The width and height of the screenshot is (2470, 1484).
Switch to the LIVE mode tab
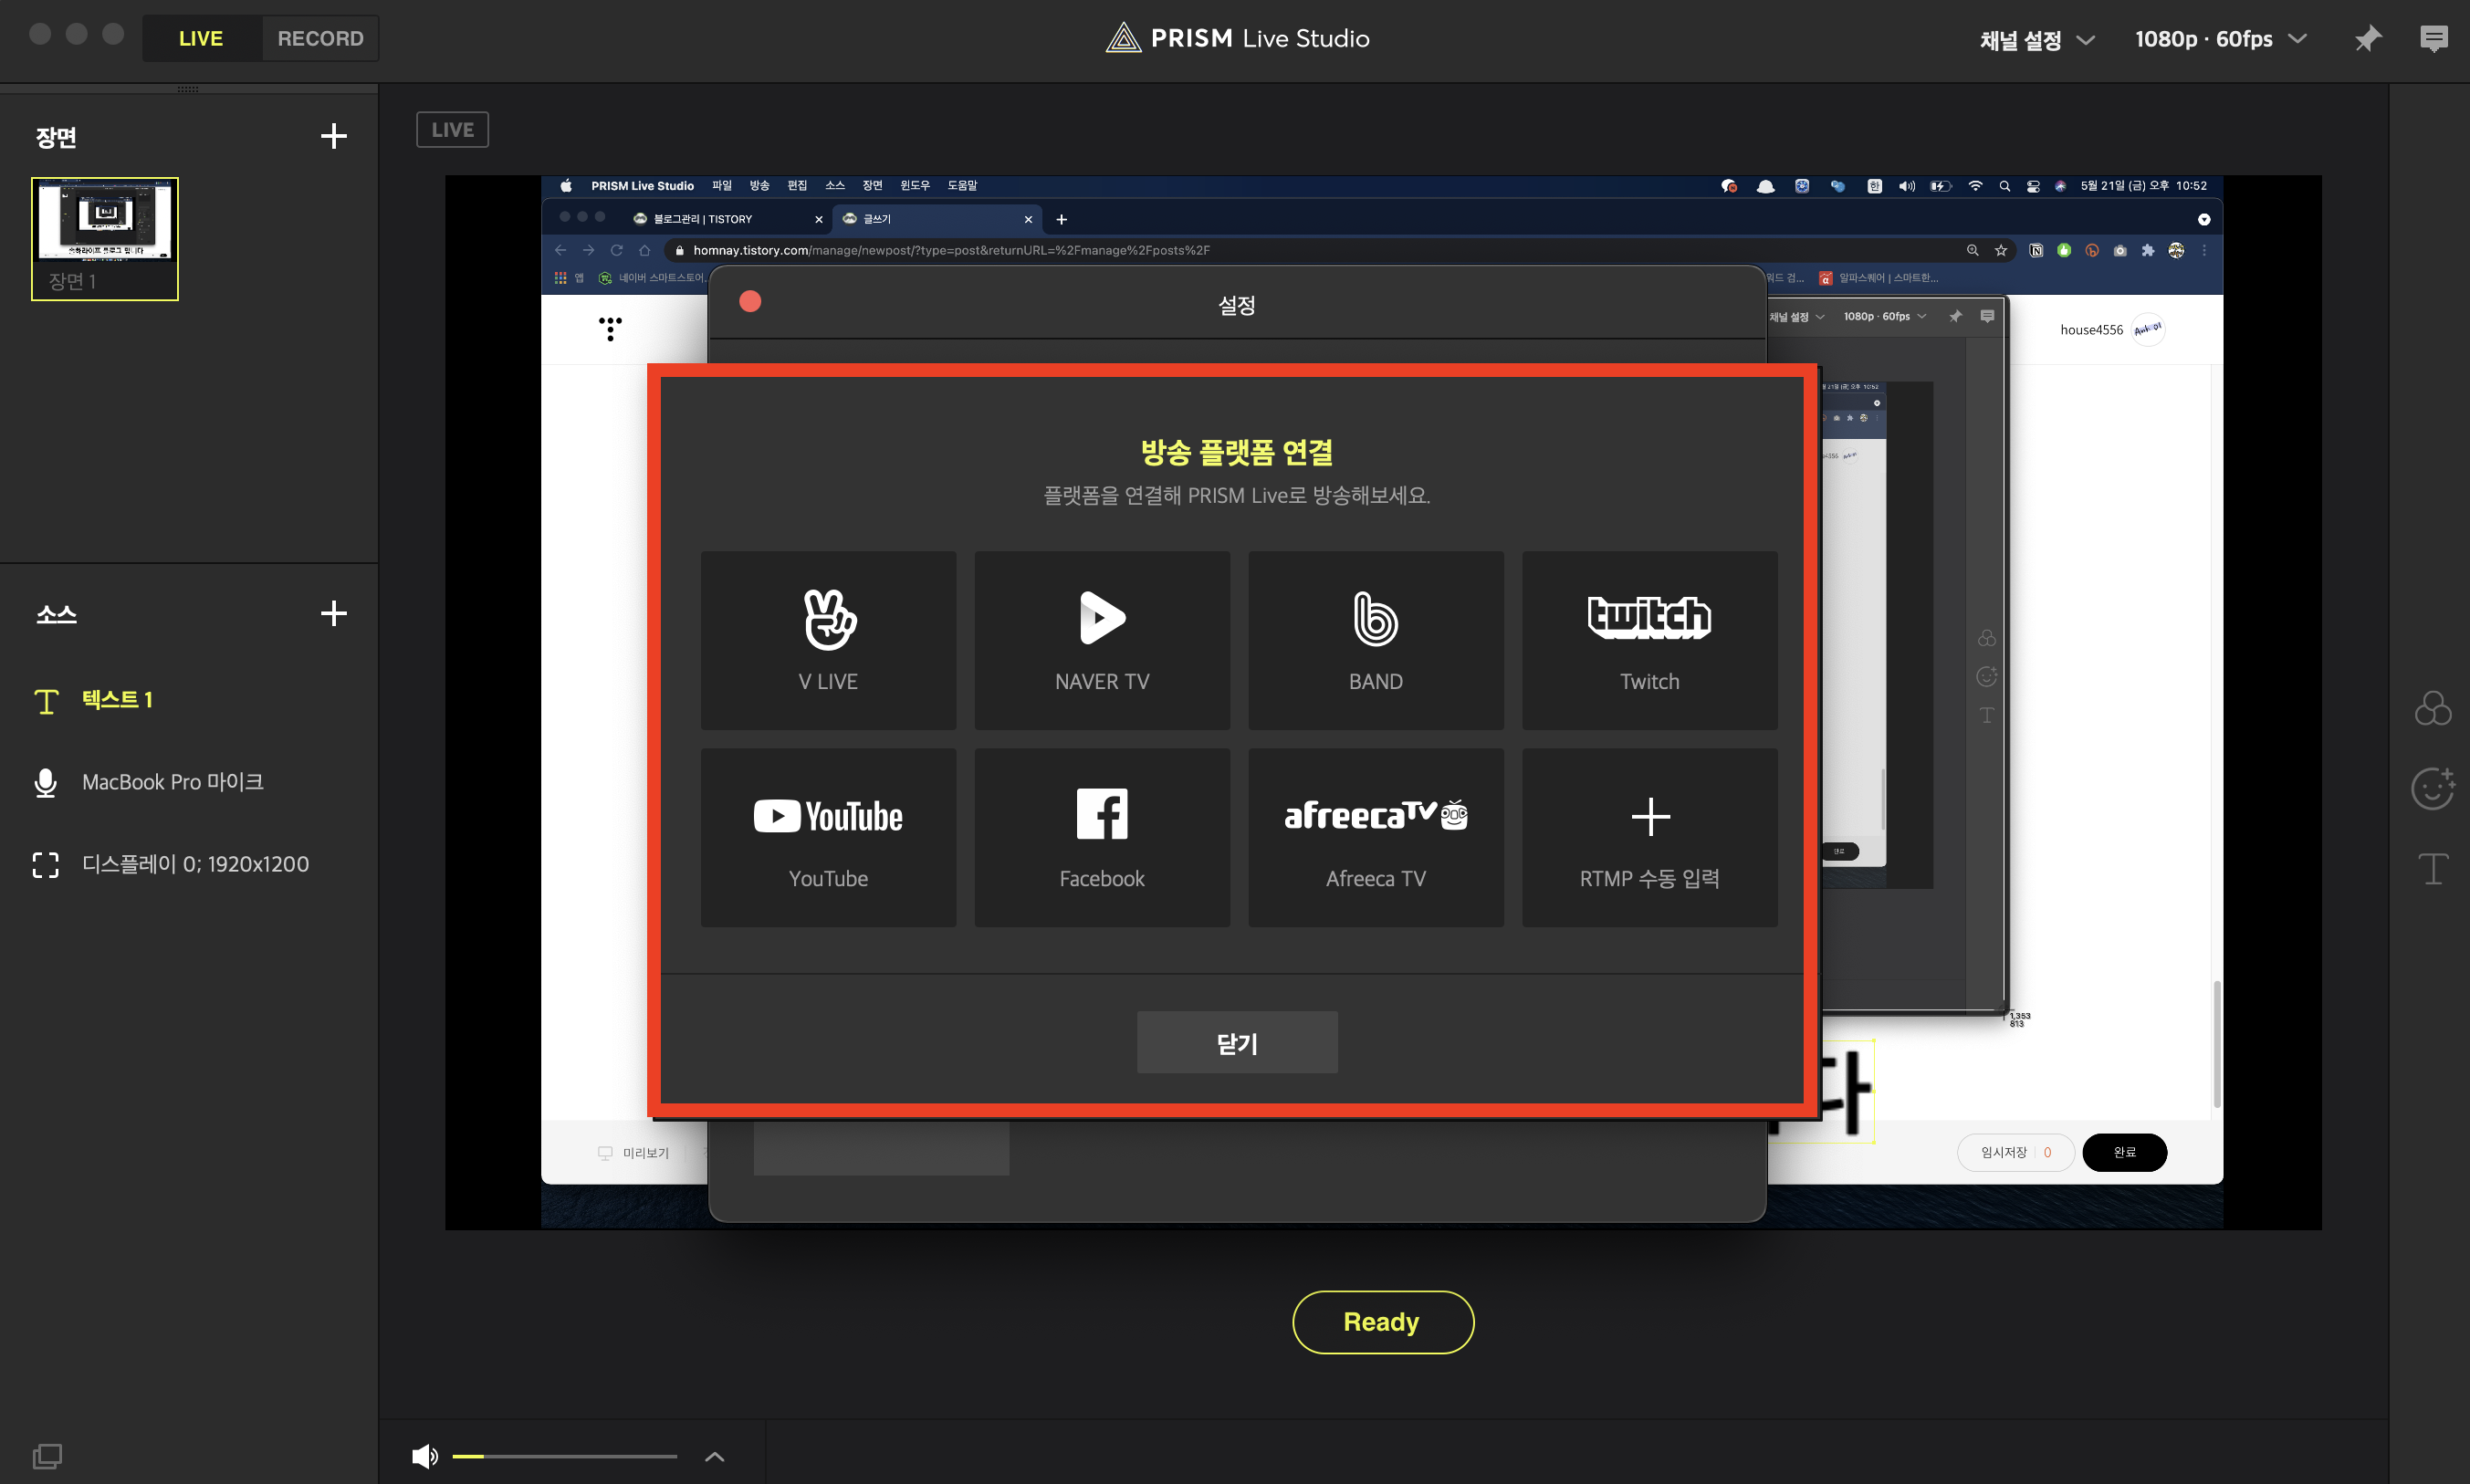click(x=201, y=39)
